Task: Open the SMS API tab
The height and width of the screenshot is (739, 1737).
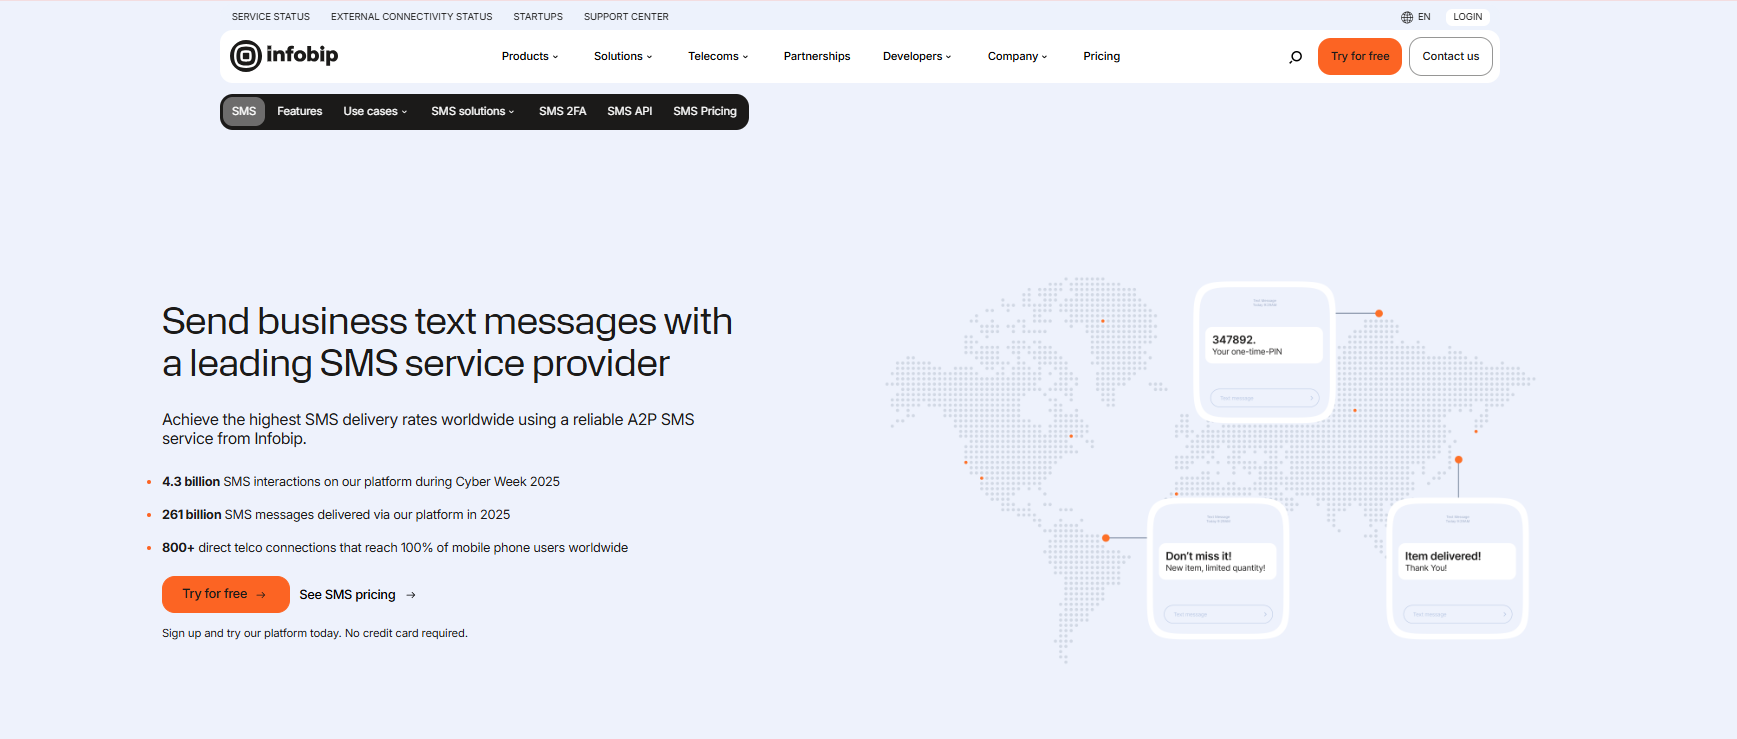Action: point(630,112)
